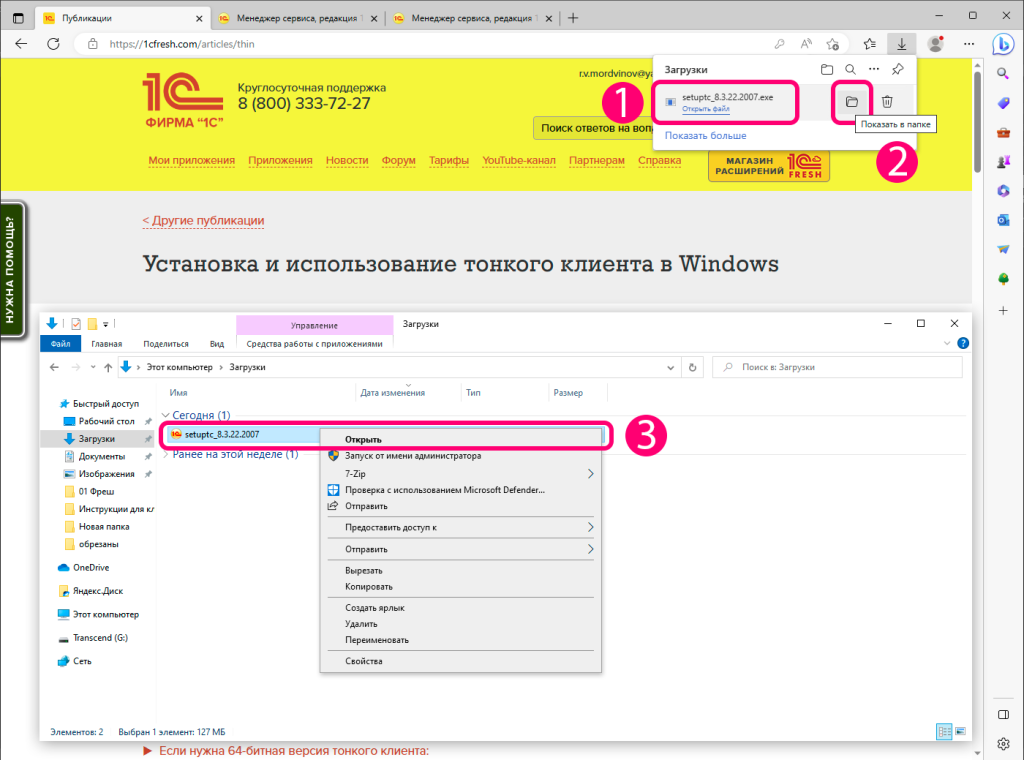Click the Открыть файл link
The width and height of the screenshot is (1024, 760).
(705, 108)
